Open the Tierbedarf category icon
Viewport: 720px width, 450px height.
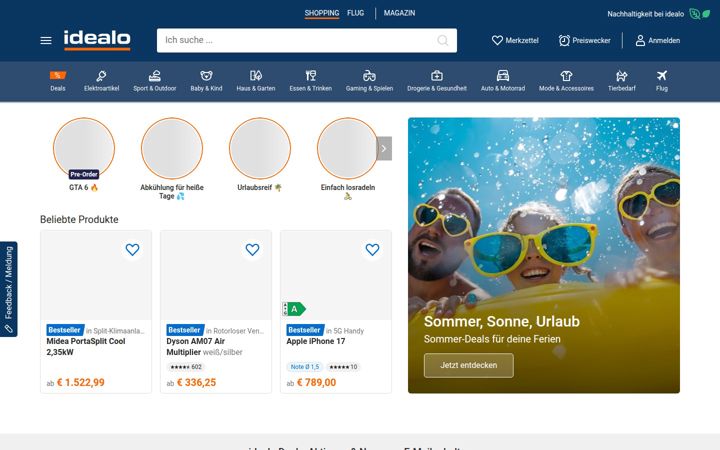tap(621, 75)
